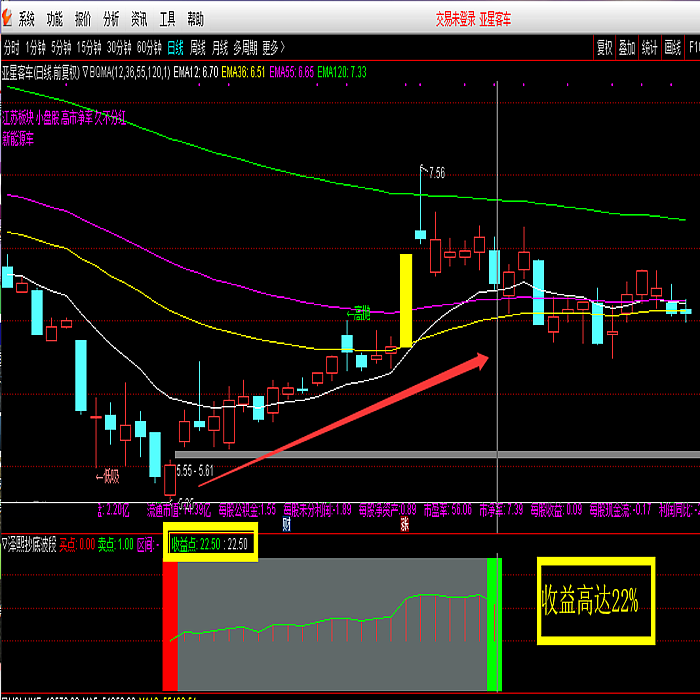Click the 财 financial event marker
Viewport: 700px width, 700px height.
(287, 524)
